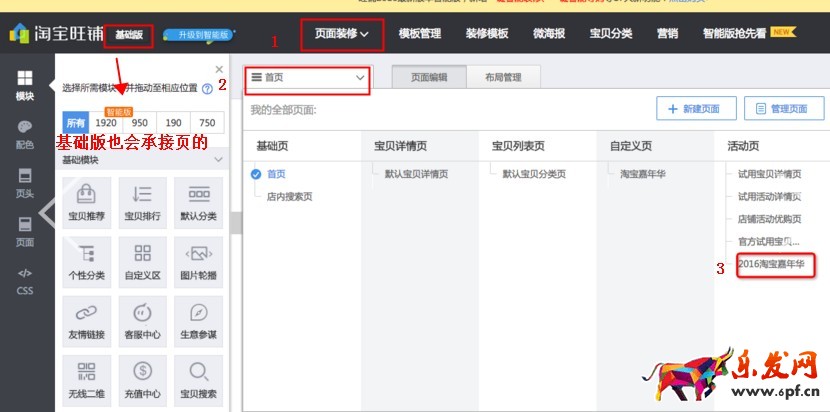This screenshot has width=830, height=412.
Task: Select 2016淘宝嘉年华 activity page
Action: pyautogui.click(x=771, y=264)
